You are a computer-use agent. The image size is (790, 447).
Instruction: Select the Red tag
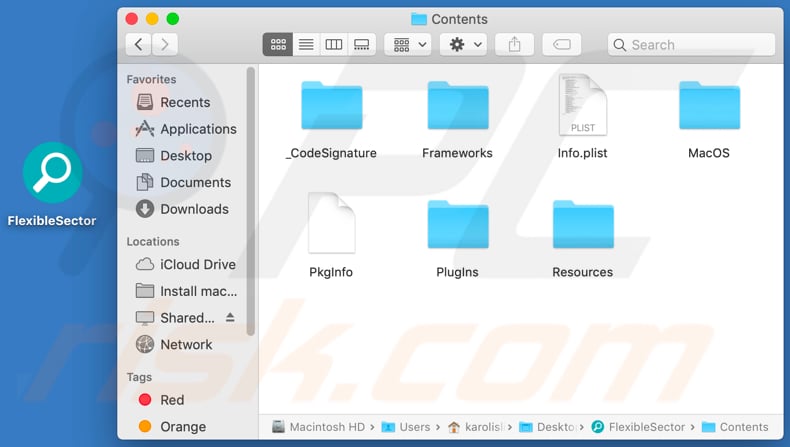tap(161, 400)
